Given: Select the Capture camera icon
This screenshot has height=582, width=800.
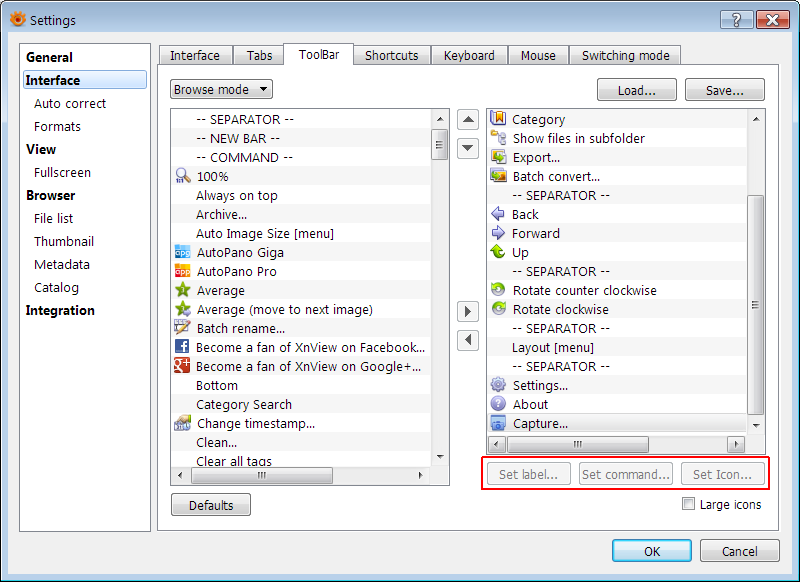Looking at the screenshot, I should [x=498, y=423].
